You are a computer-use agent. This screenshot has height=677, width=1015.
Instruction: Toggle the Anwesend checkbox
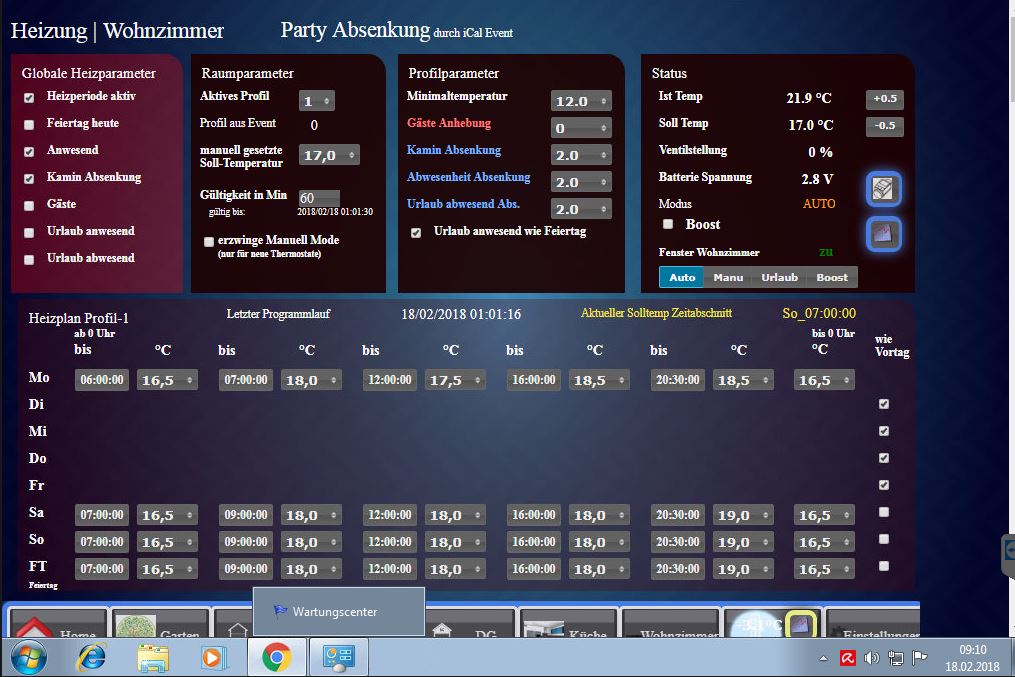(29, 151)
